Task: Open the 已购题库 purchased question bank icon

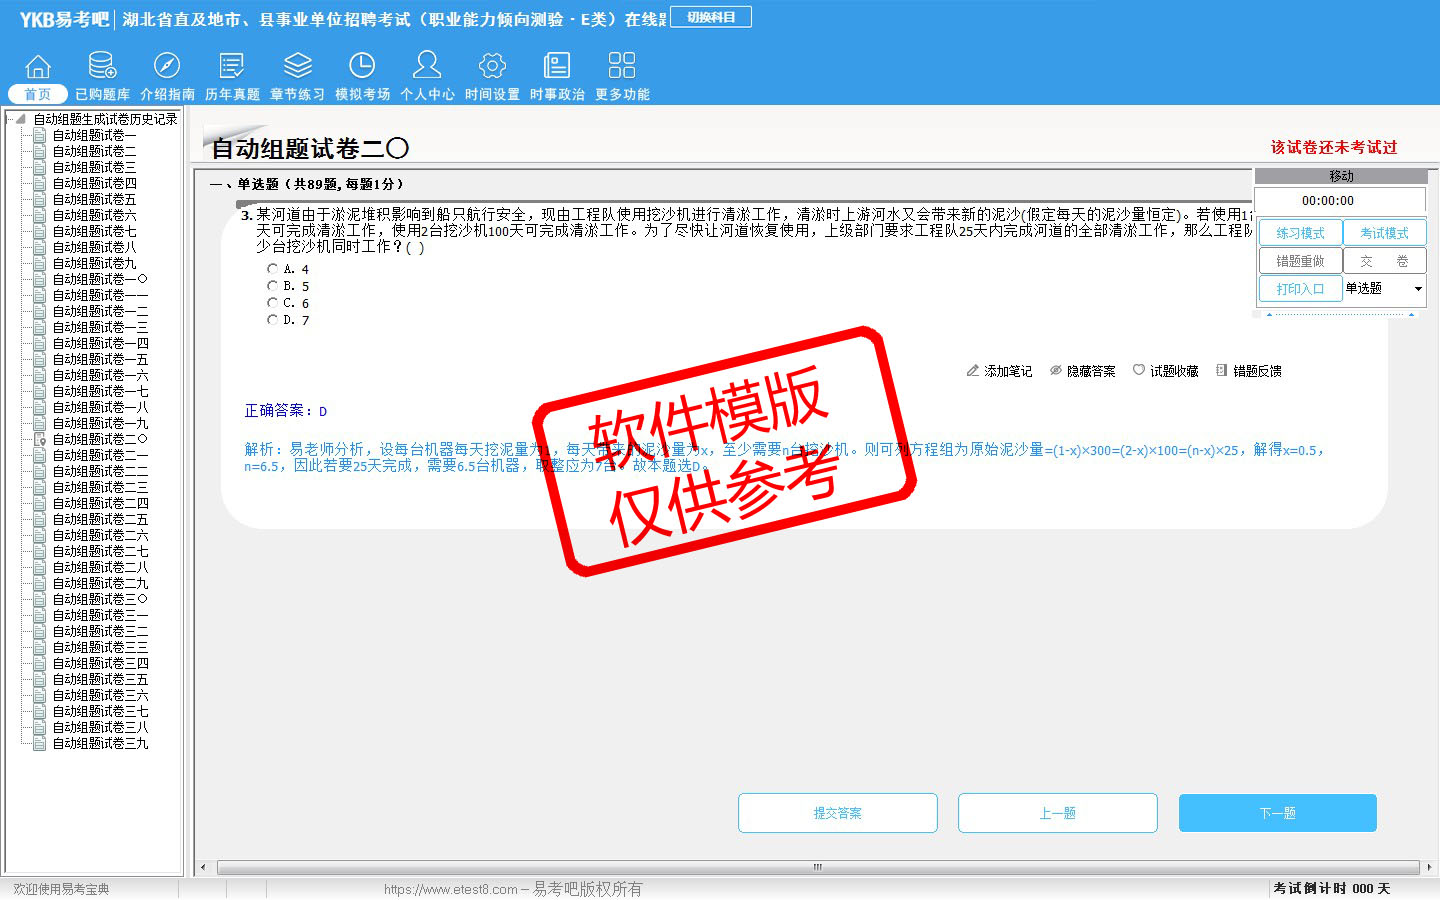Action: pos(102,67)
